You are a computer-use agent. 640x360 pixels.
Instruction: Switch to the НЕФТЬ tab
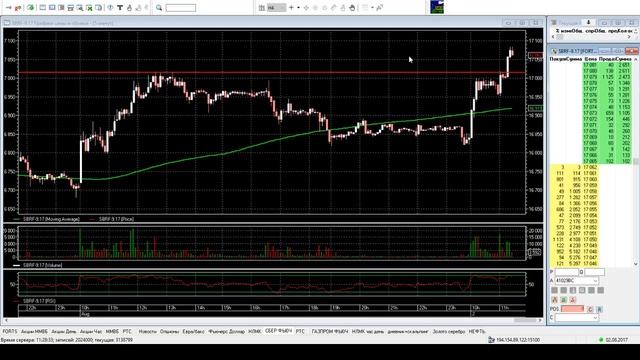pos(477,331)
